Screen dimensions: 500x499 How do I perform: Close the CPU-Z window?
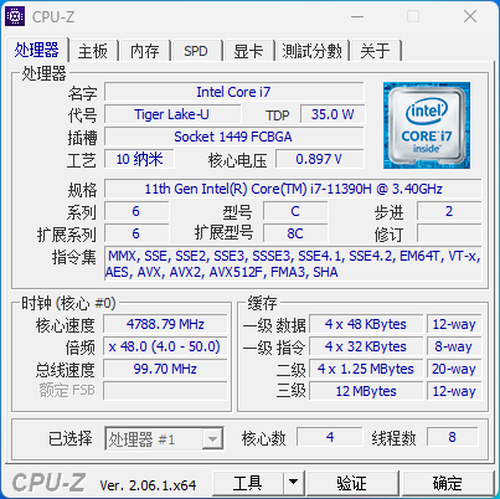coord(470,16)
